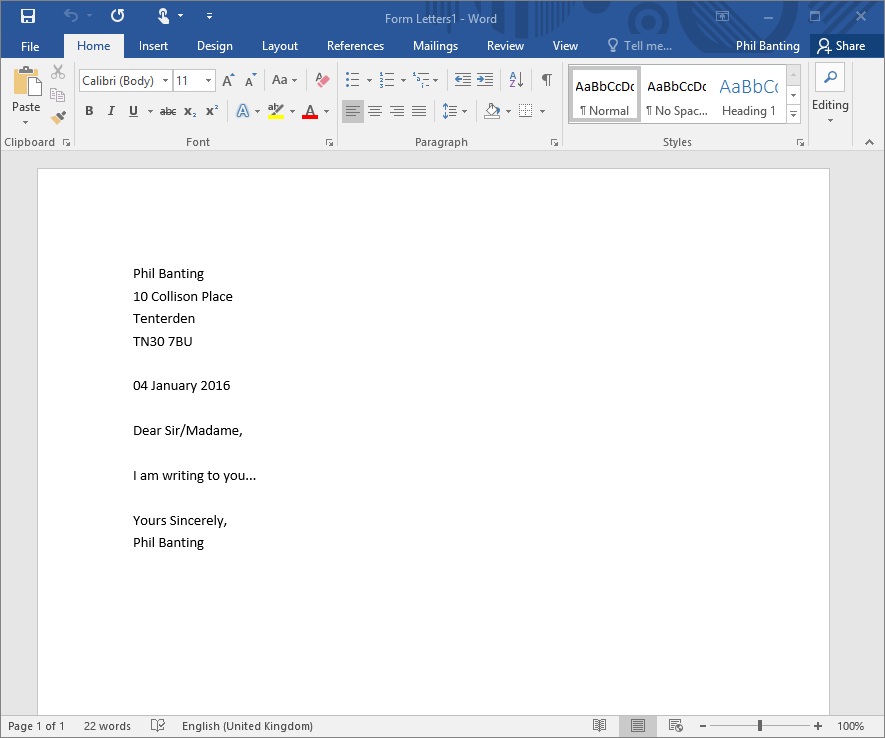Image resolution: width=885 pixels, height=738 pixels.
Task: Click the multilevel list icon
Action: tap(421, 80)
